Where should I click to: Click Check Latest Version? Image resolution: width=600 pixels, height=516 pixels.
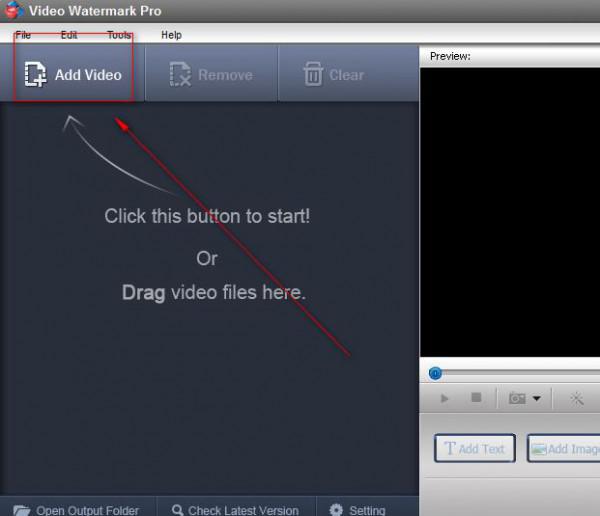pos(235,509)
